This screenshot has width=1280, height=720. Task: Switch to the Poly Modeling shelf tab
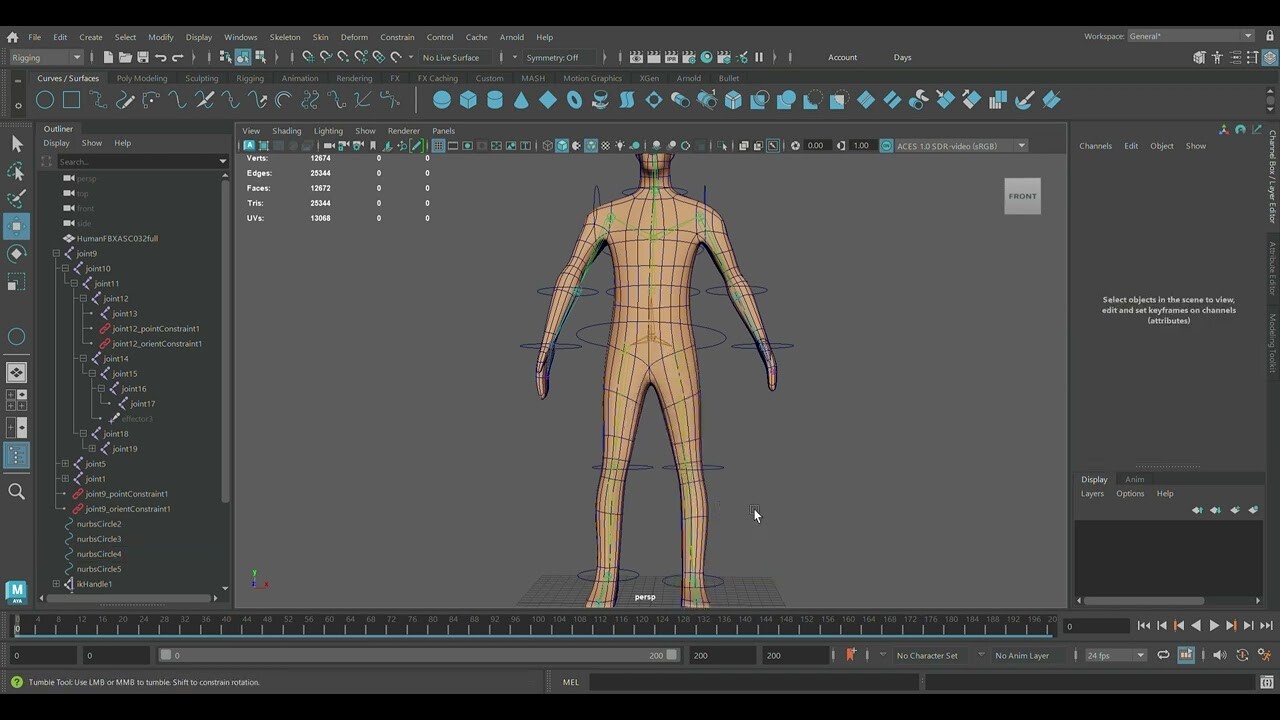[141, 78]
